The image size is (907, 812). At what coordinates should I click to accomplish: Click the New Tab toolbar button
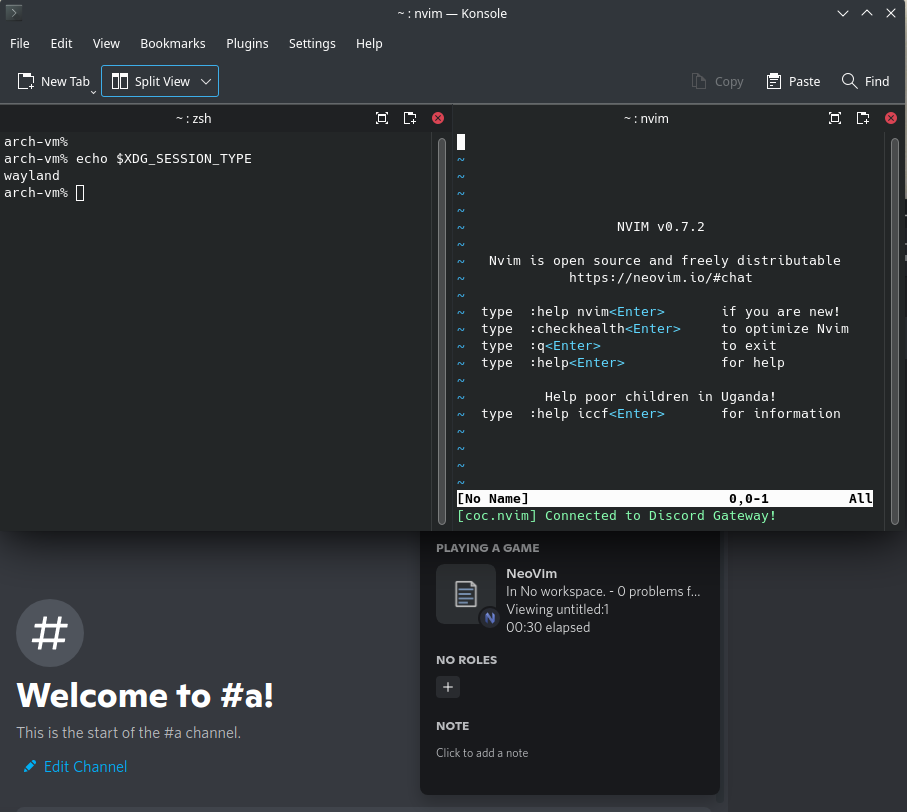coord(53,82)
